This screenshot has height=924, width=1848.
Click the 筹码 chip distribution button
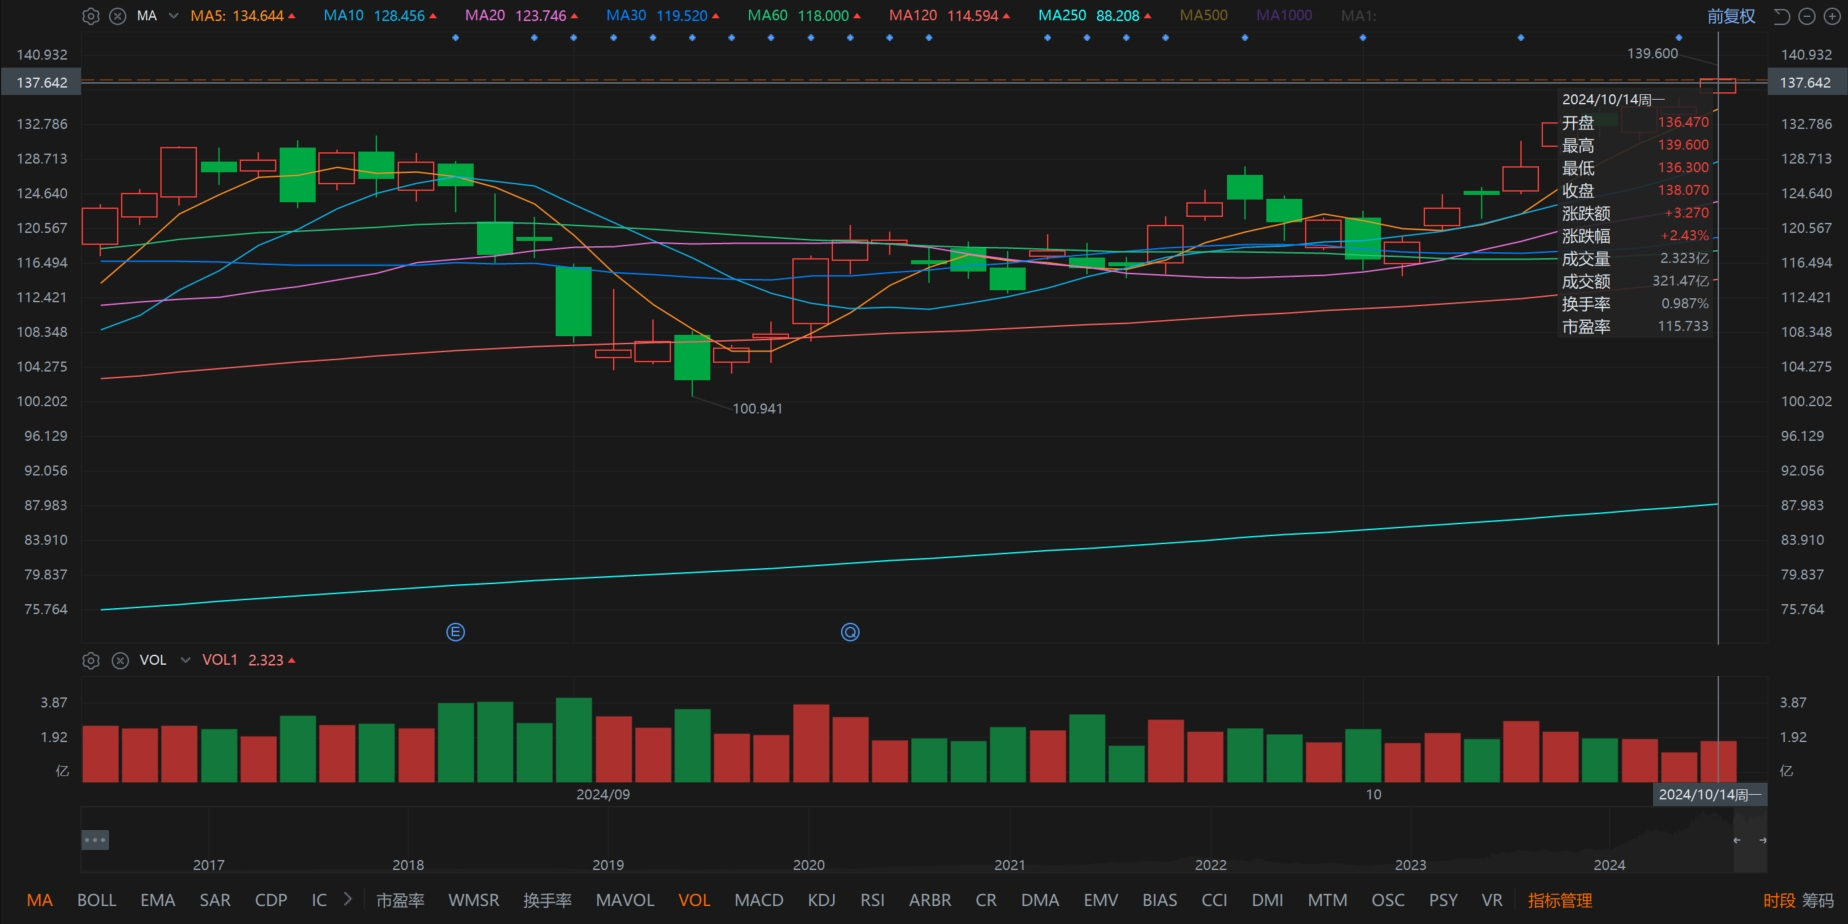point(1818,900)
